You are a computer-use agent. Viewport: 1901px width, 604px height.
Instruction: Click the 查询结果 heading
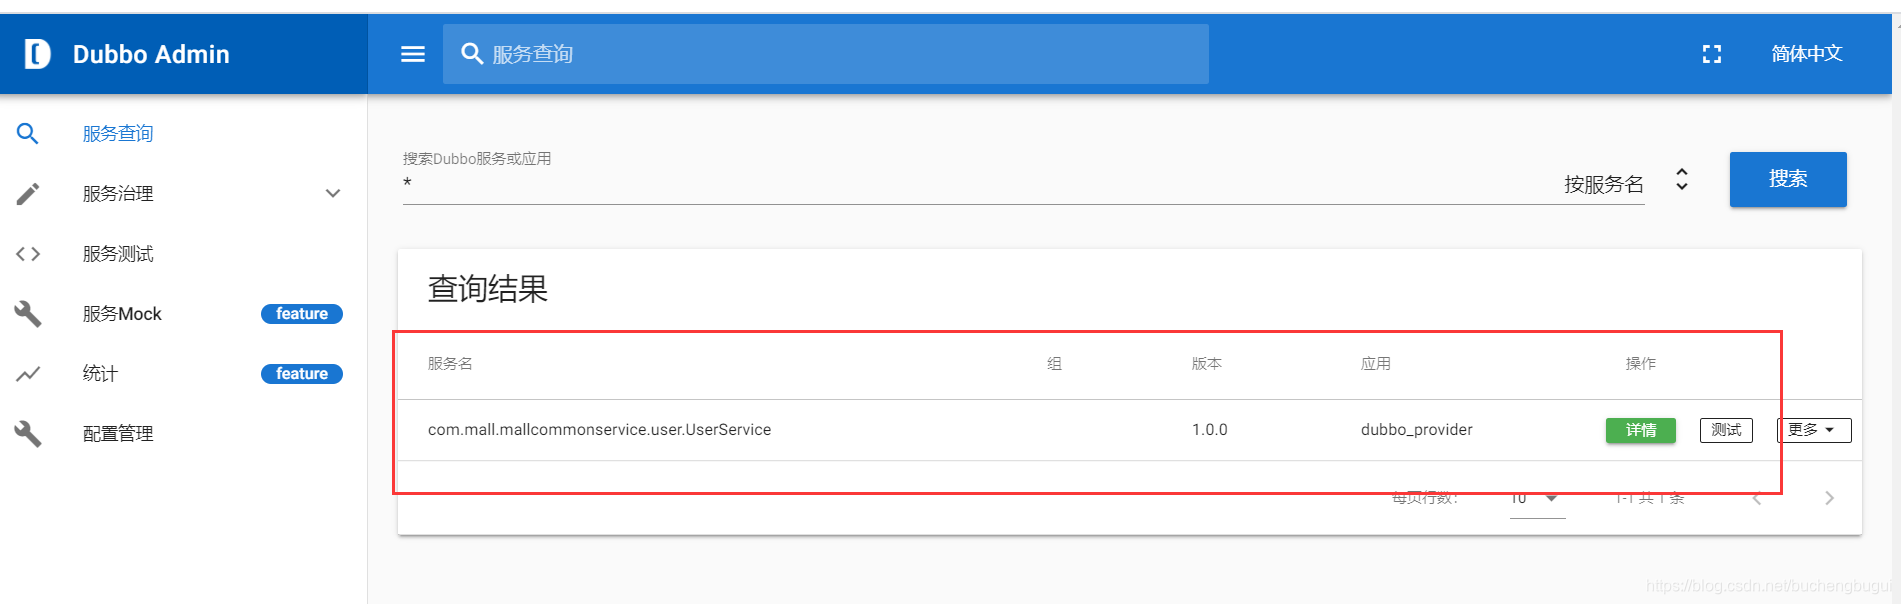[x=488, y=289]
